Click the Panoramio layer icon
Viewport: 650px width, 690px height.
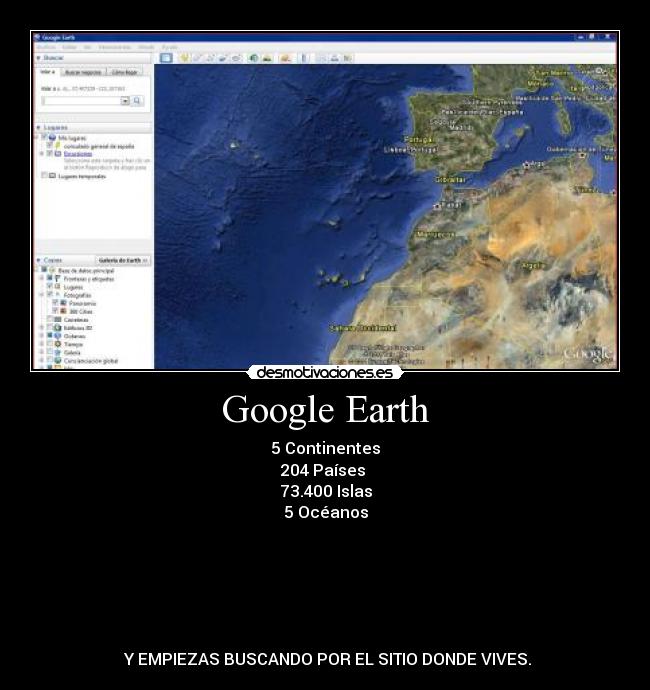click(63, 303)
